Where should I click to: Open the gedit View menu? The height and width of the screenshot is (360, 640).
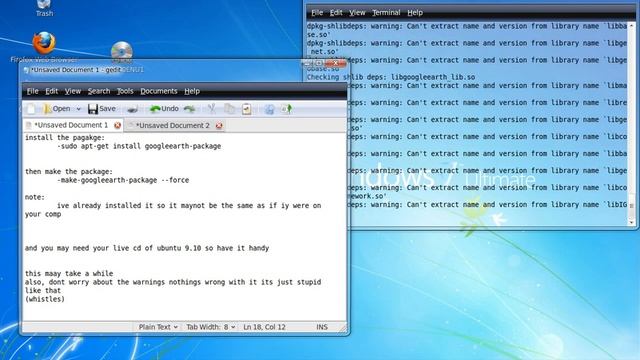73,91
